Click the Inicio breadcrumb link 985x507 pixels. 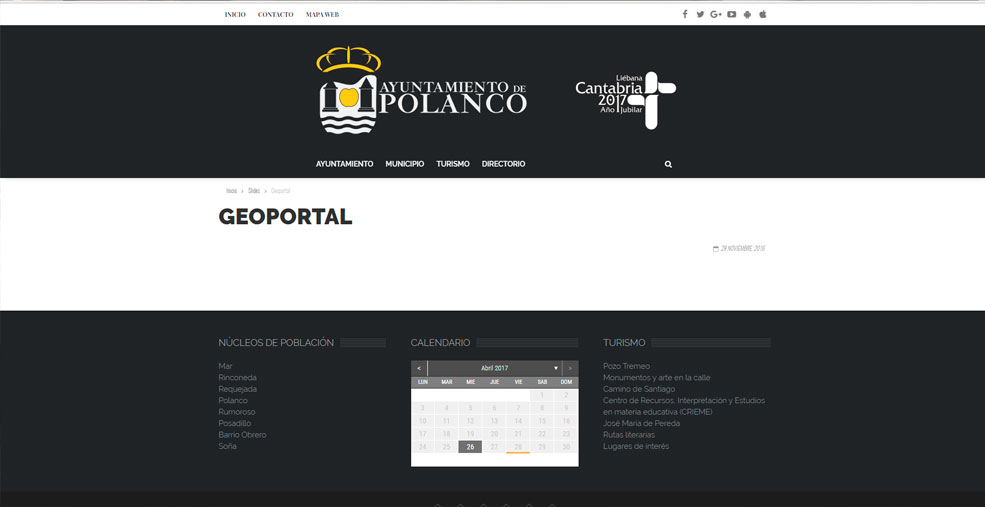point(231,190)
